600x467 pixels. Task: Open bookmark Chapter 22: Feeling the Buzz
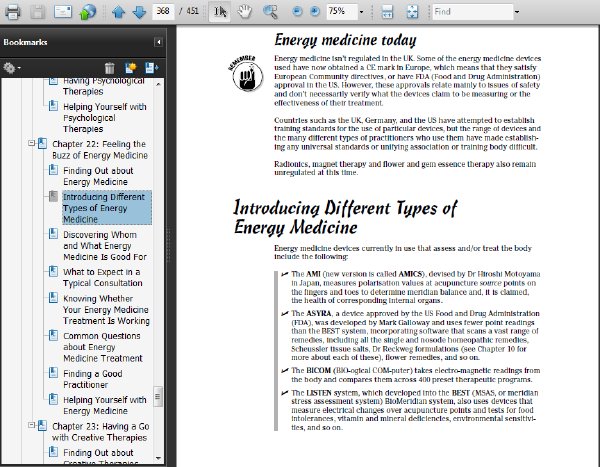click(x=100, y=150)
